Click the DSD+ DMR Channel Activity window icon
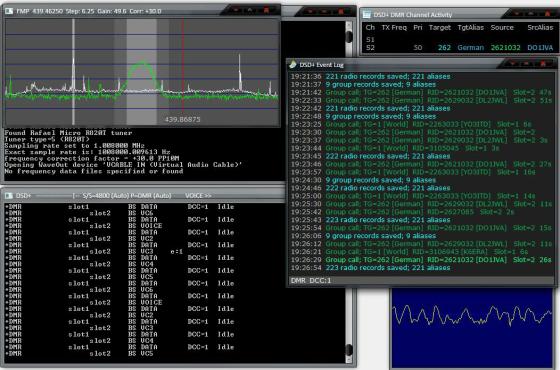The width and height of the screenshot is (560, 370). click(x=367, y=15)
